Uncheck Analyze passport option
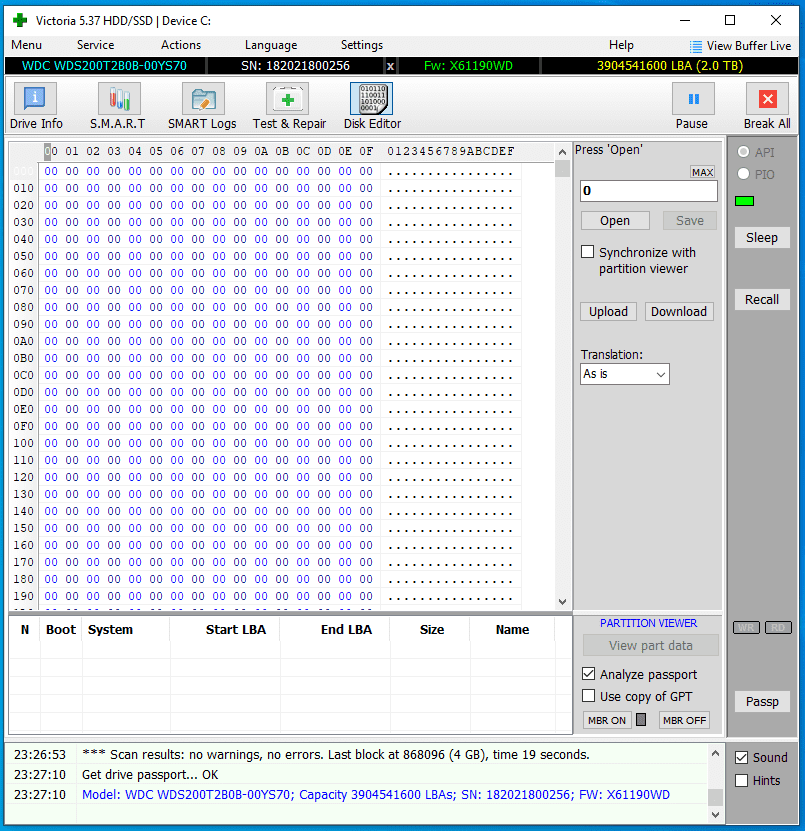Viewport: 805px width, 831px height. click(588, 674)
